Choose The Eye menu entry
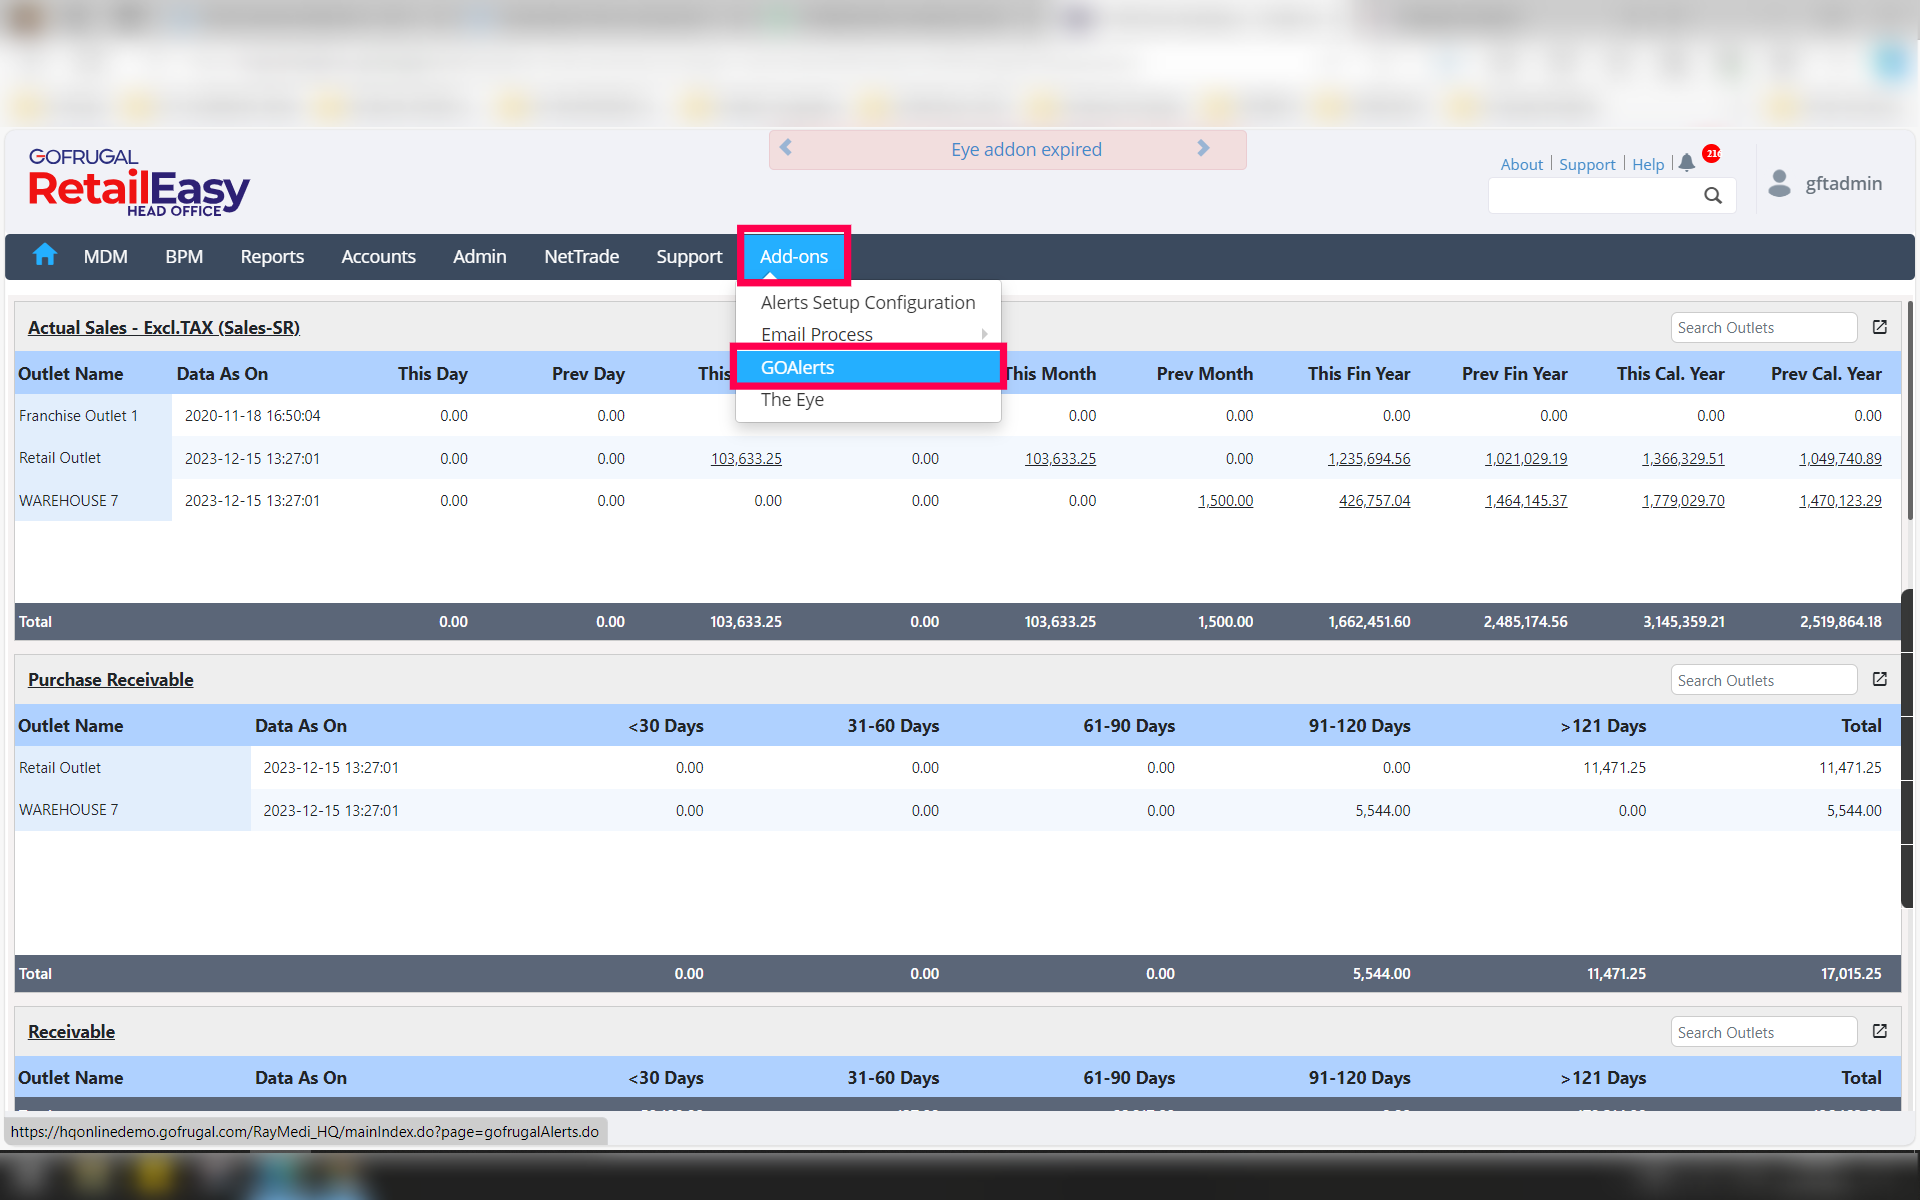This screenshot has width=1920, height=1200. click(792, 399)
